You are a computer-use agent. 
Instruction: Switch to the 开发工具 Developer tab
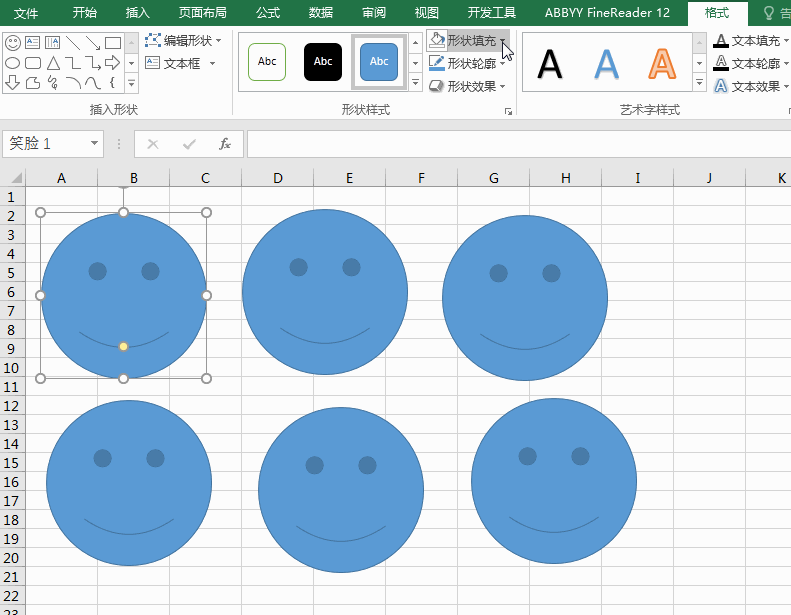[491, 13]
